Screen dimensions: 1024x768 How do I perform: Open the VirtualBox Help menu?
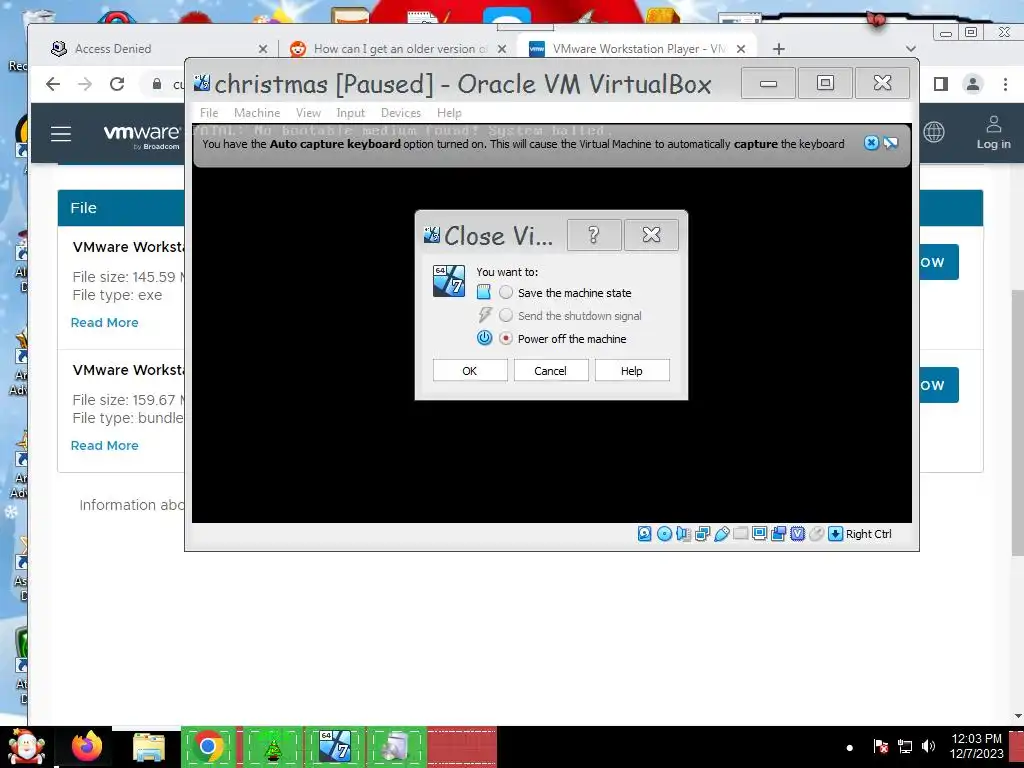(x=449, y=113)
